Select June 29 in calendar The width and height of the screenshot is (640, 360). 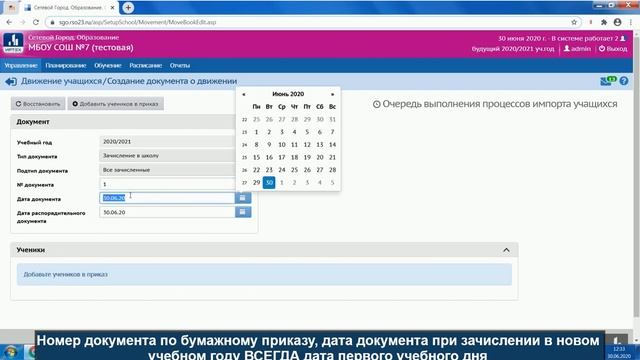pyautogui.click(x=256, y=182)
